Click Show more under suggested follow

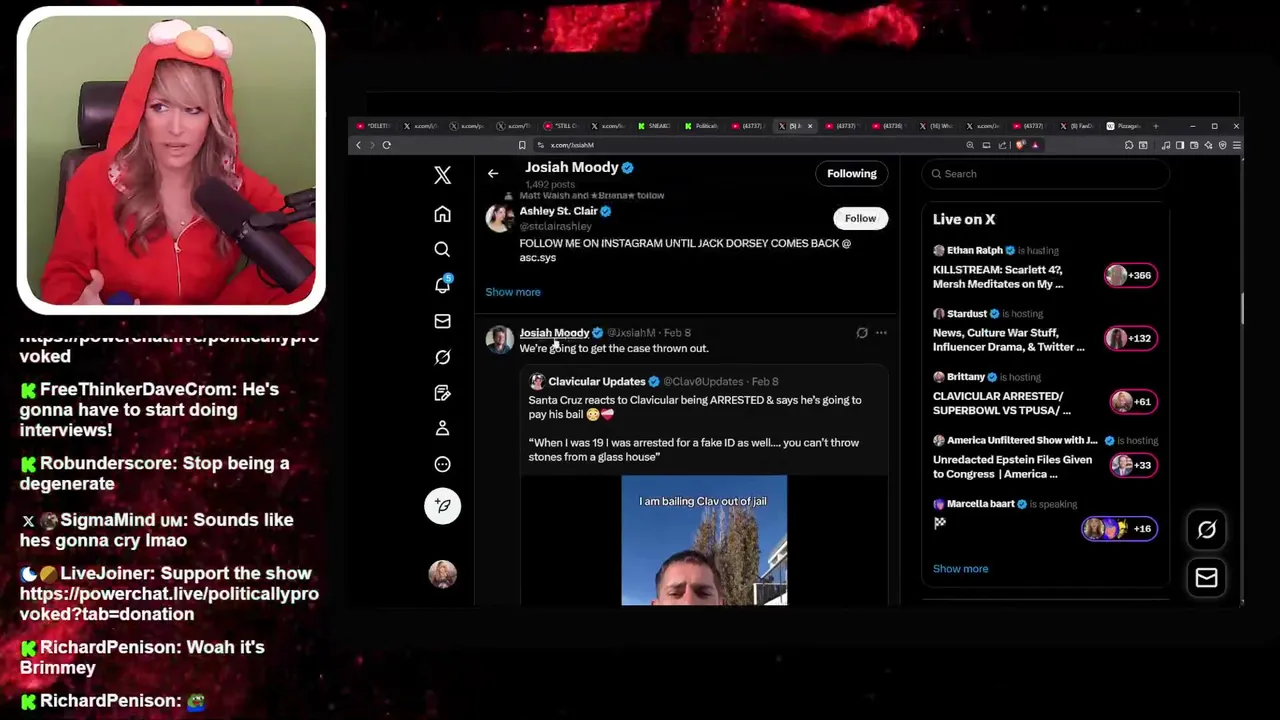click(x=513, y=292)
